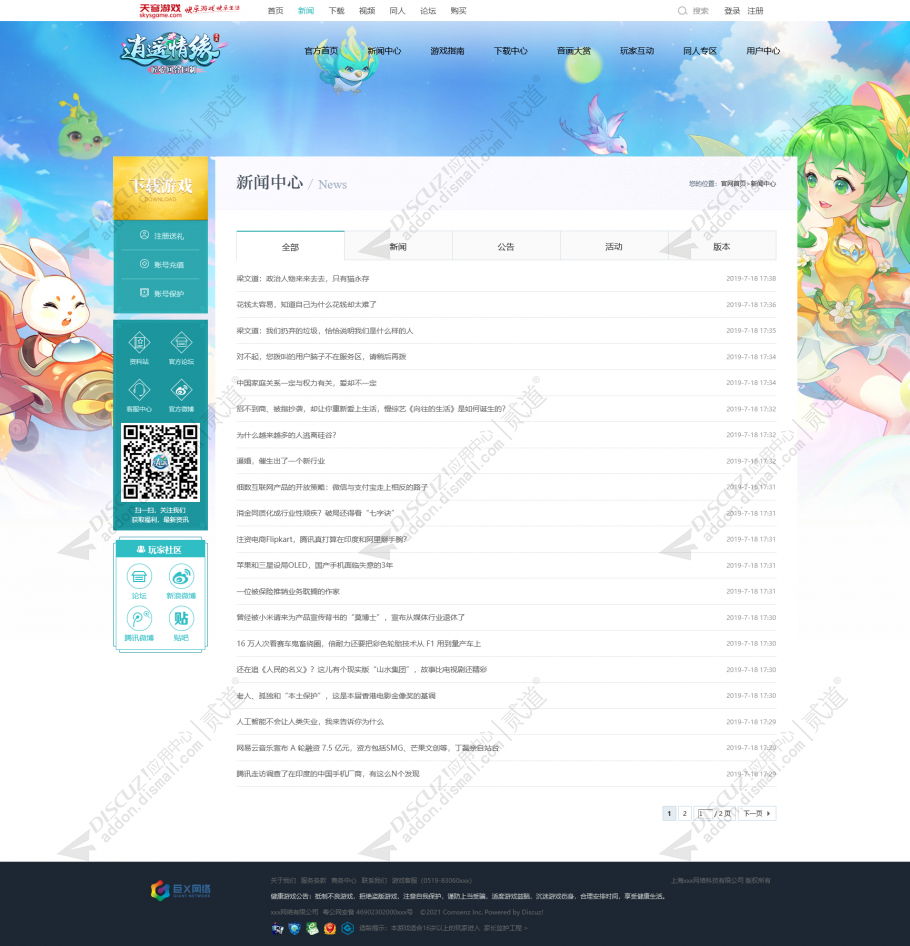
Task: Click 关于我们 in the footer
Action: click(283, 880)
